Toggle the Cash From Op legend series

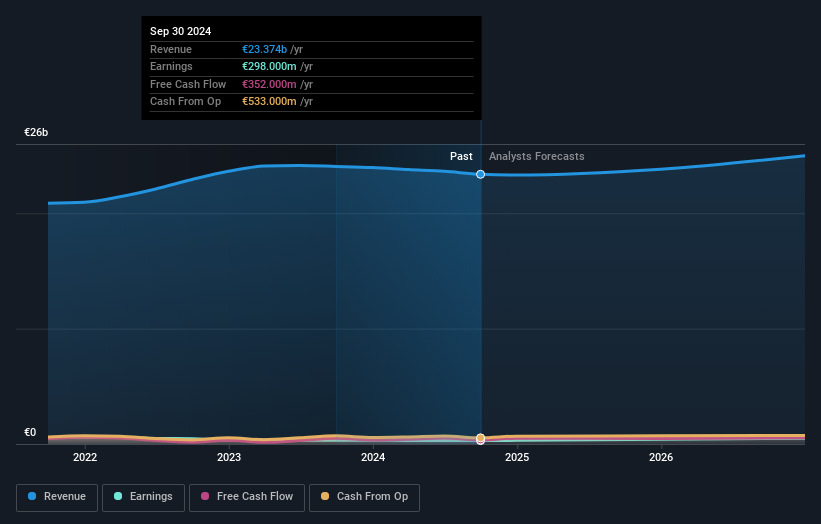[x=364, y=497]
